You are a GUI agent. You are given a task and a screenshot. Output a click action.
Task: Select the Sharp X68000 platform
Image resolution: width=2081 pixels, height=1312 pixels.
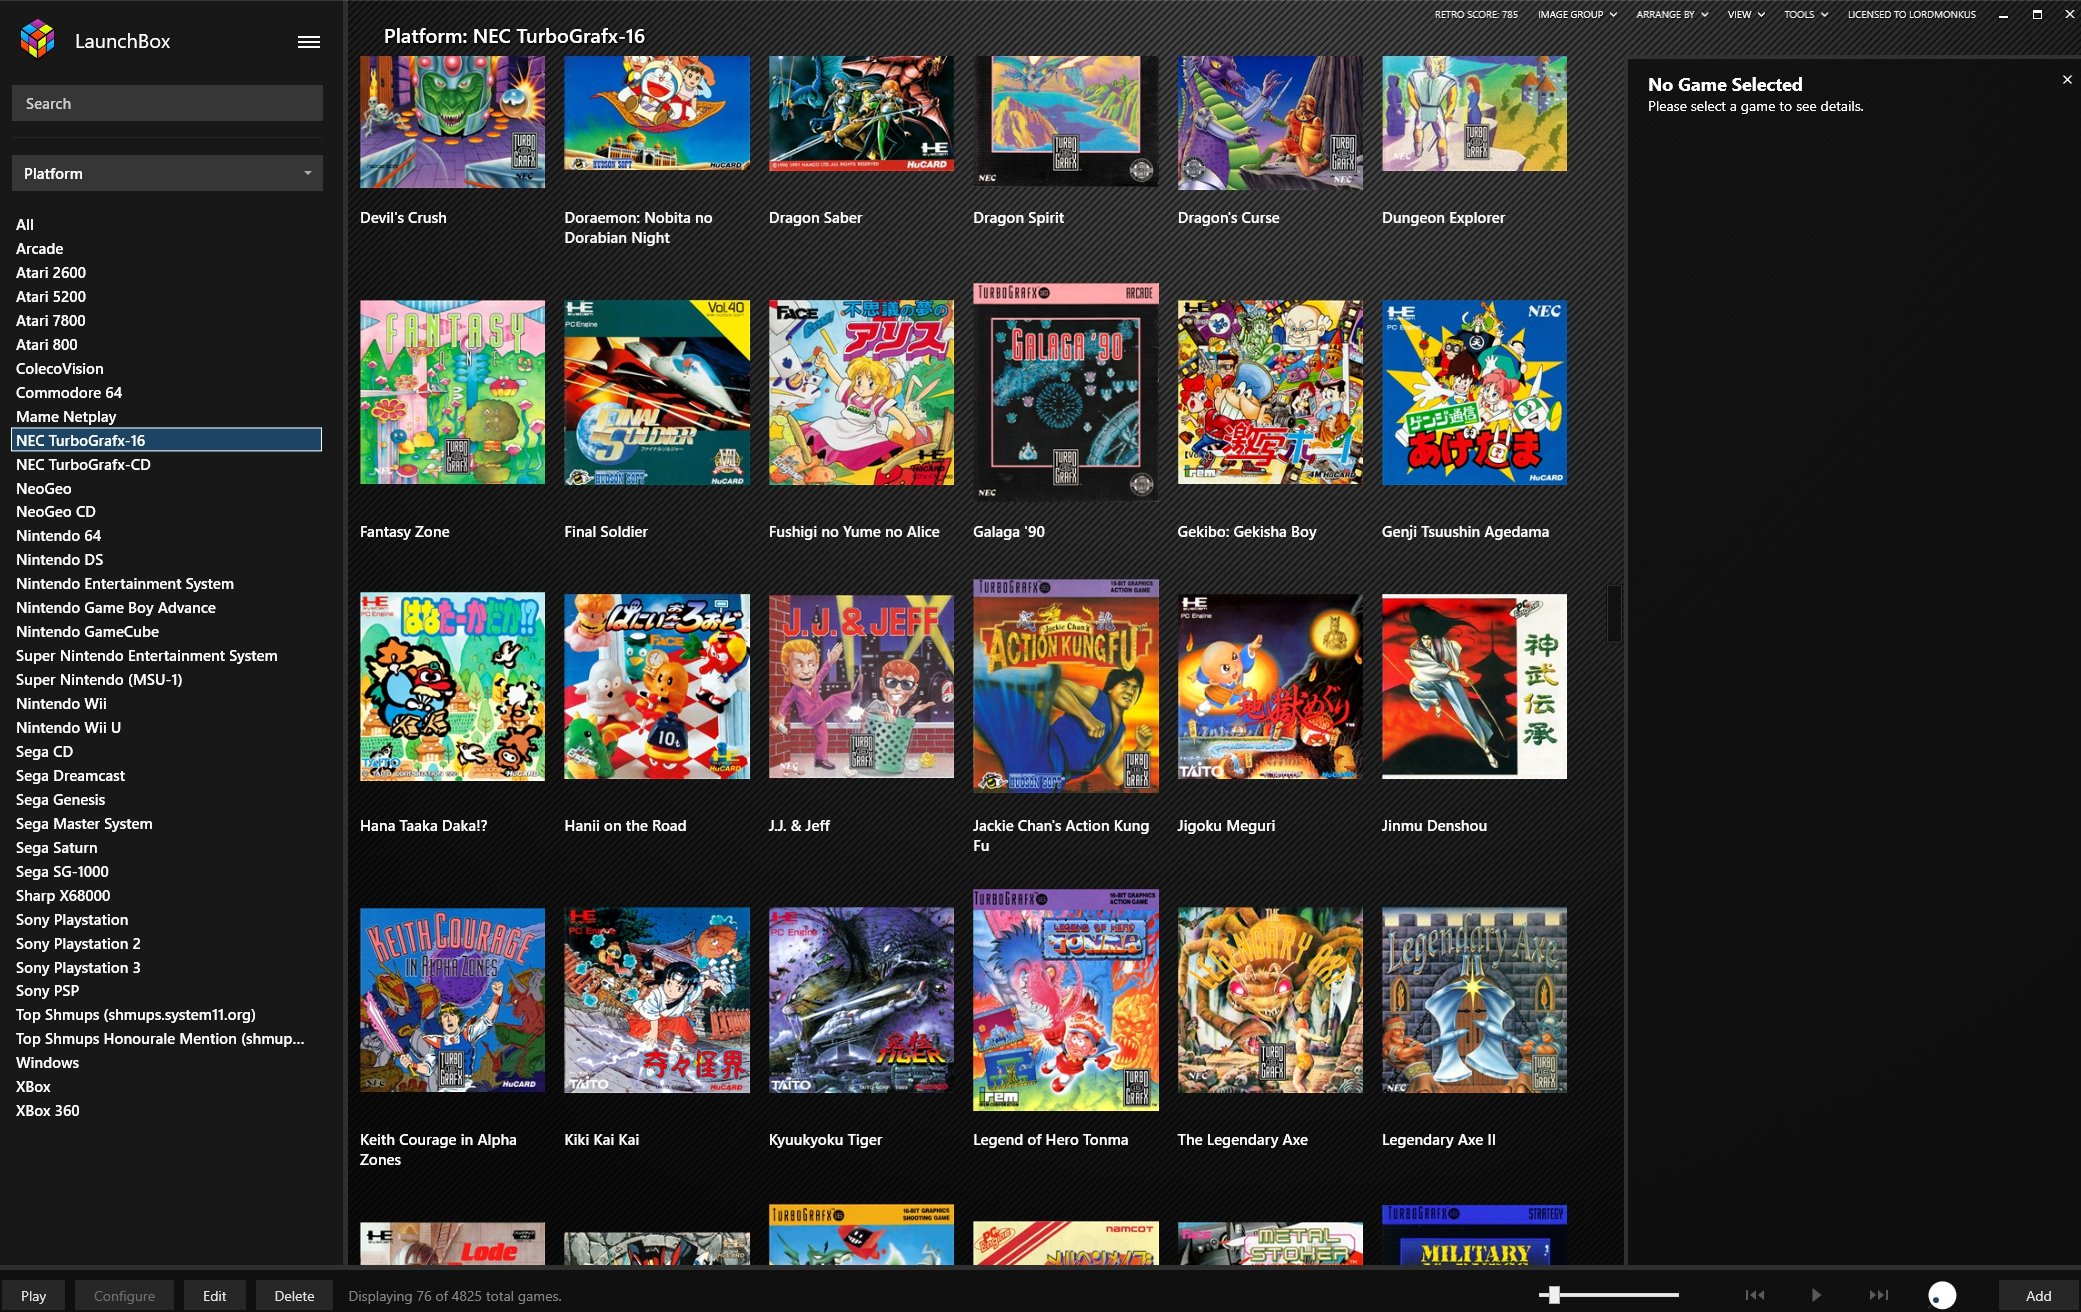tap(63, 896)
